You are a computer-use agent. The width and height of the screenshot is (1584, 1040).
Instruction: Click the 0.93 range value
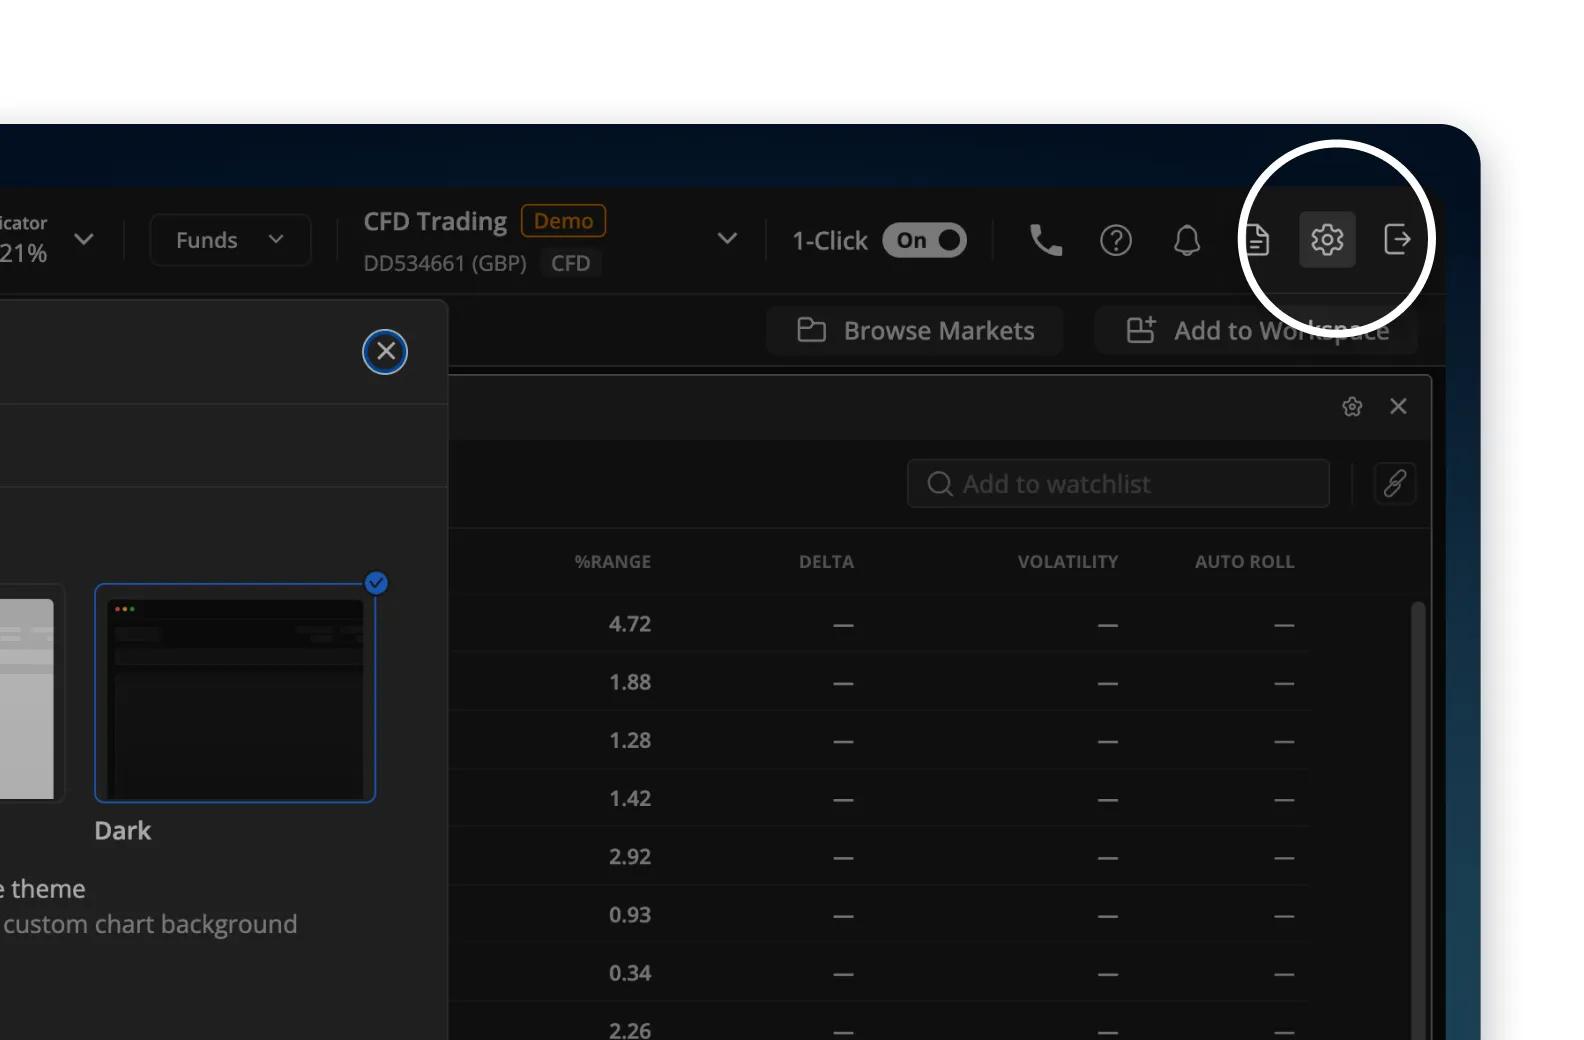point(630,914)
